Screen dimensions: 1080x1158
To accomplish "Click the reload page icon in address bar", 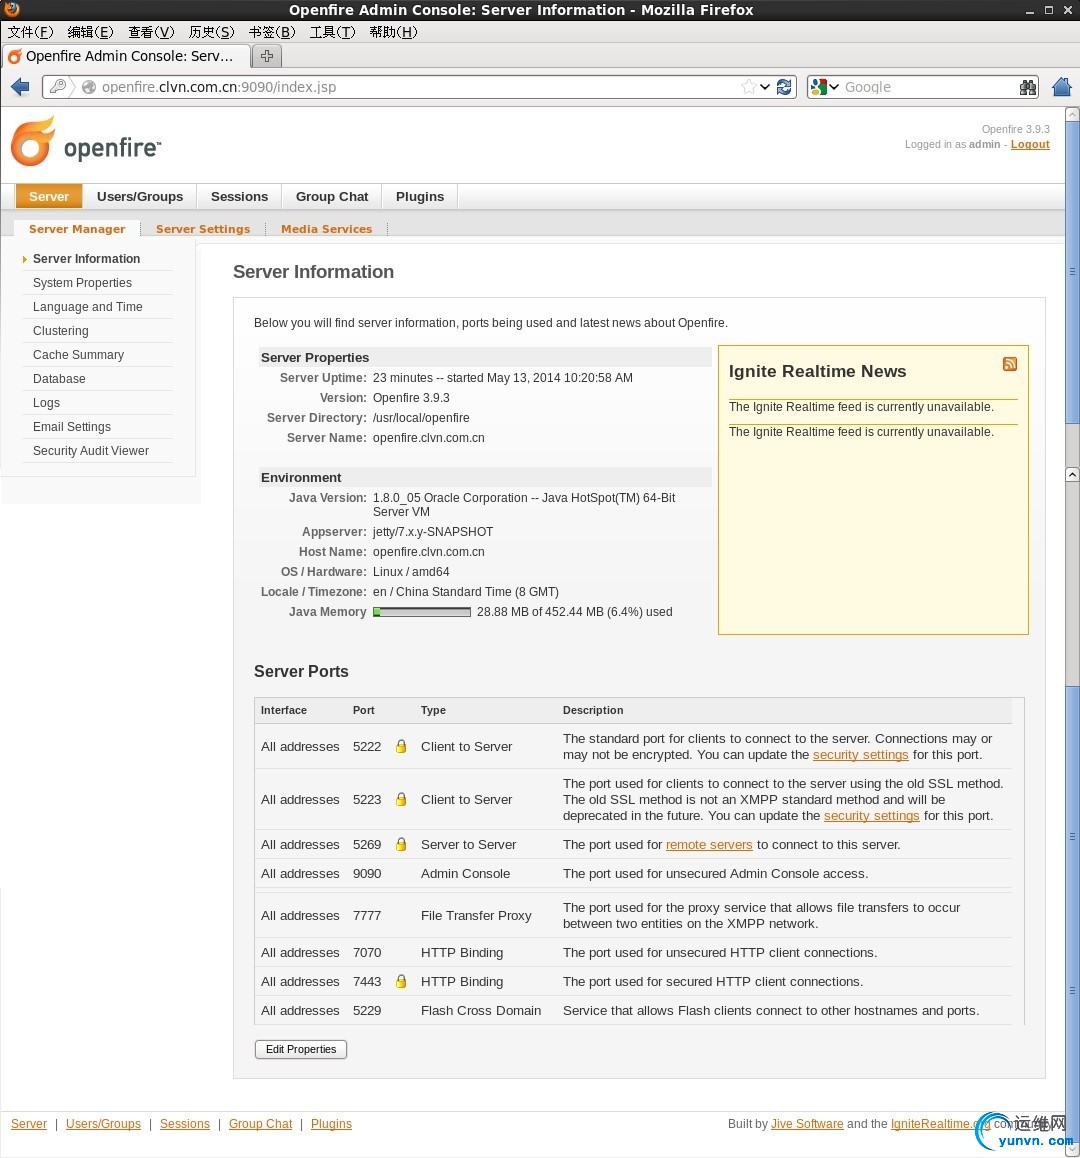I will tap(784, 87).
